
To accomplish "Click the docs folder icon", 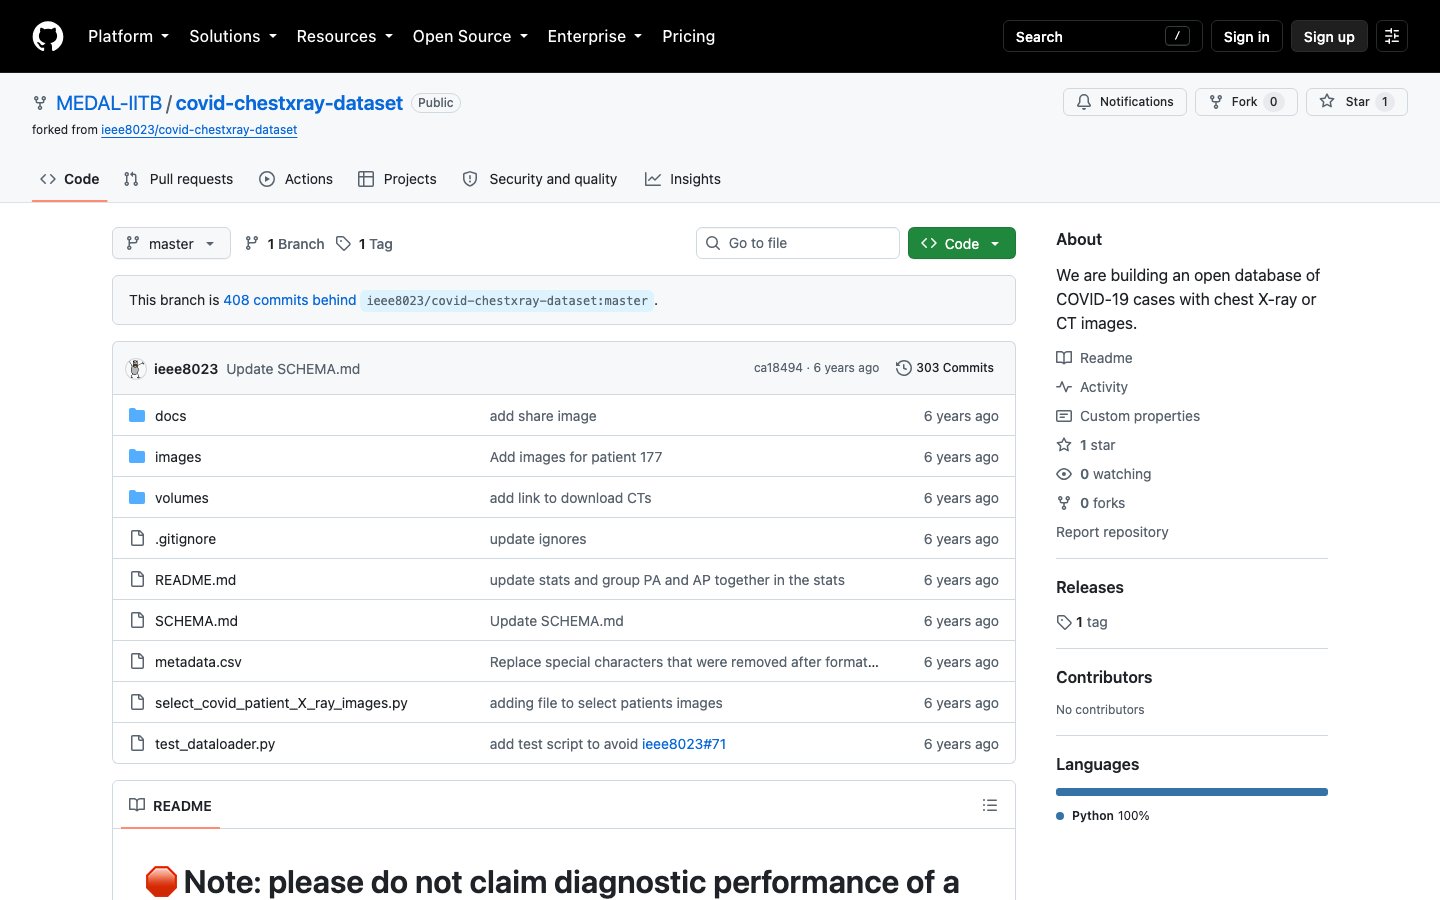I will [x=137, y=415].
